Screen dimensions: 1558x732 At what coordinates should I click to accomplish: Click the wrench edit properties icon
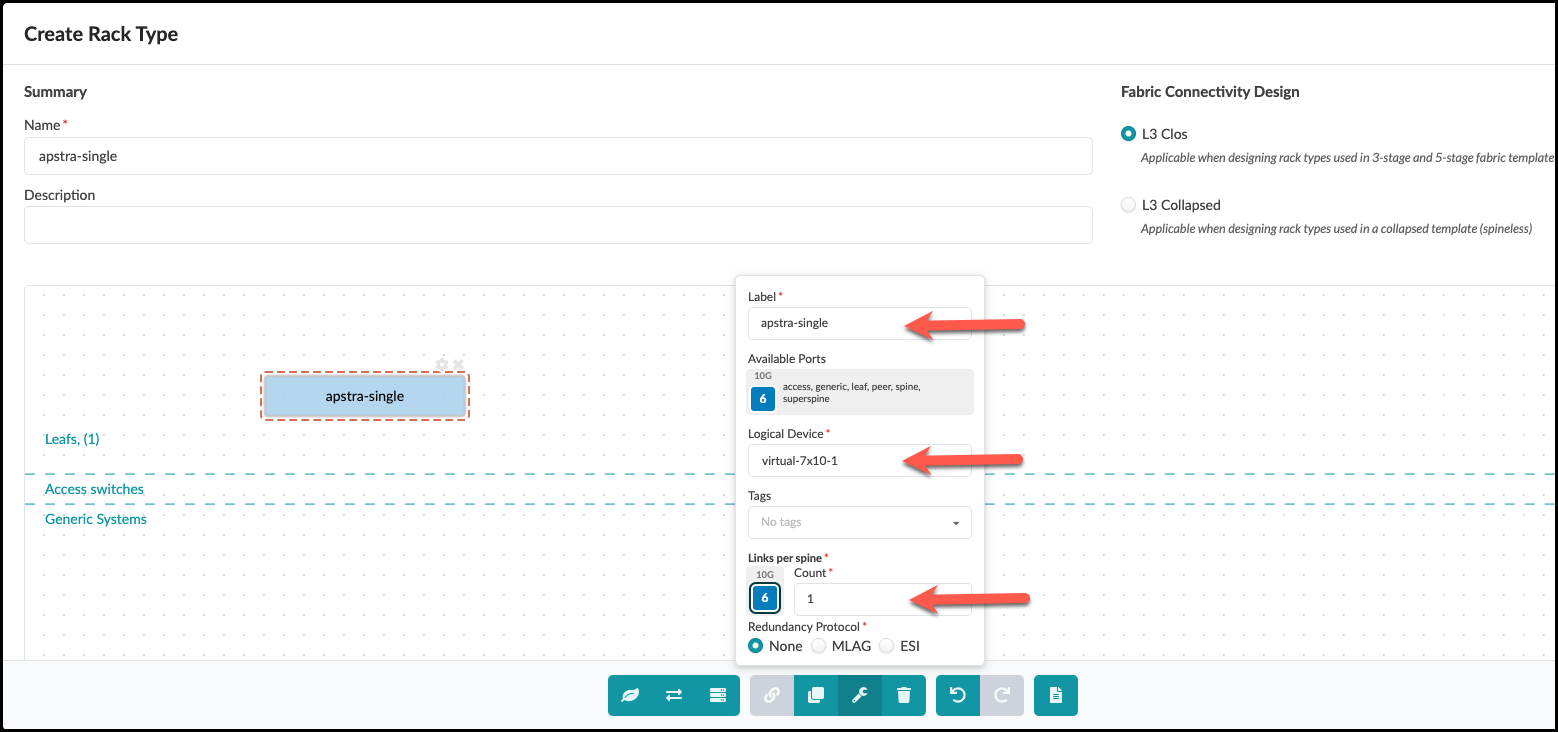860,696
